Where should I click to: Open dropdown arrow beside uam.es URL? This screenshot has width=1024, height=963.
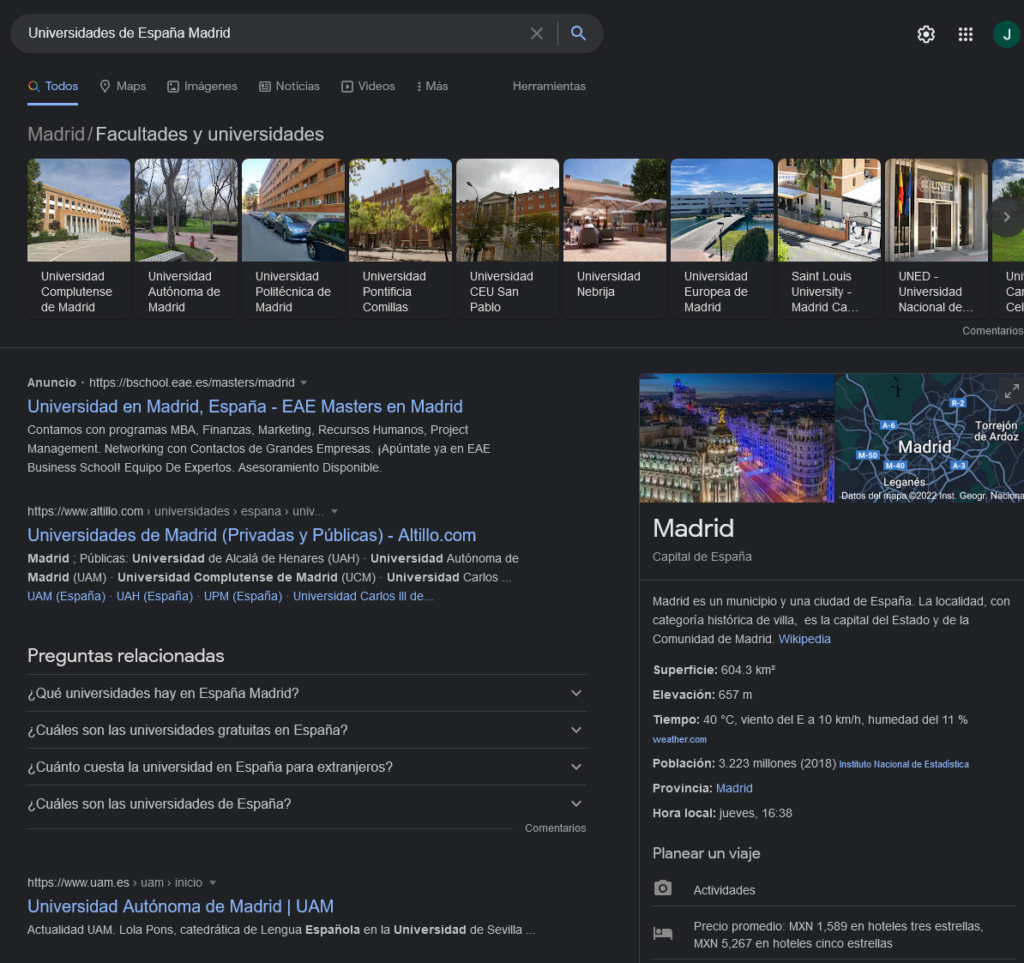[212, 883]
